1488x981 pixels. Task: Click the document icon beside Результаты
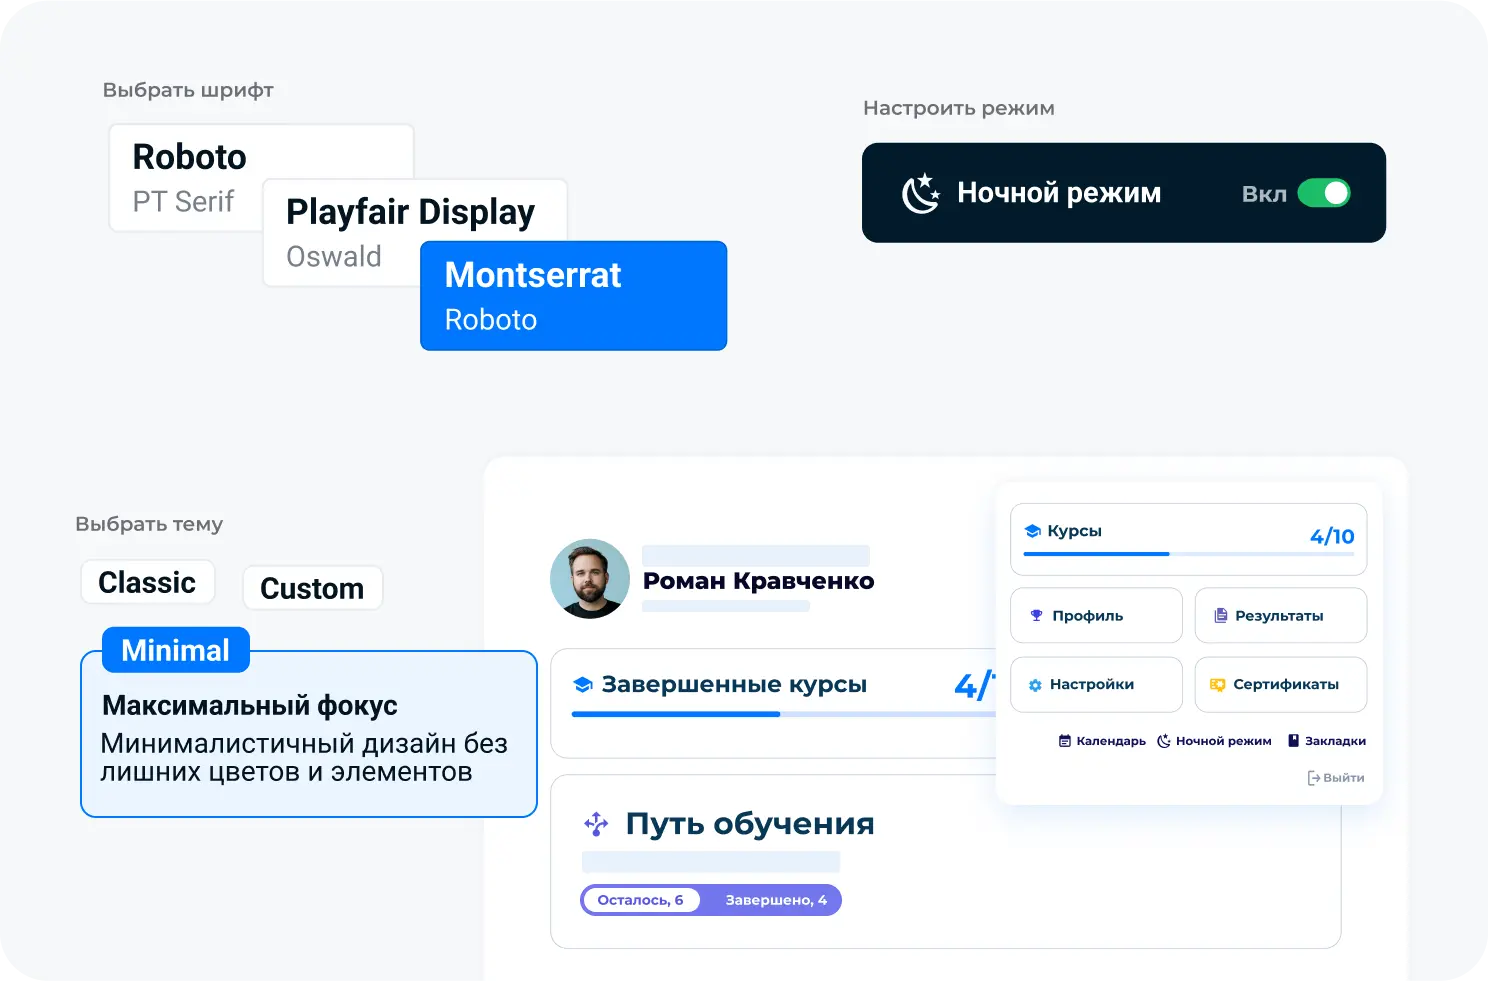pos(1220,616)
